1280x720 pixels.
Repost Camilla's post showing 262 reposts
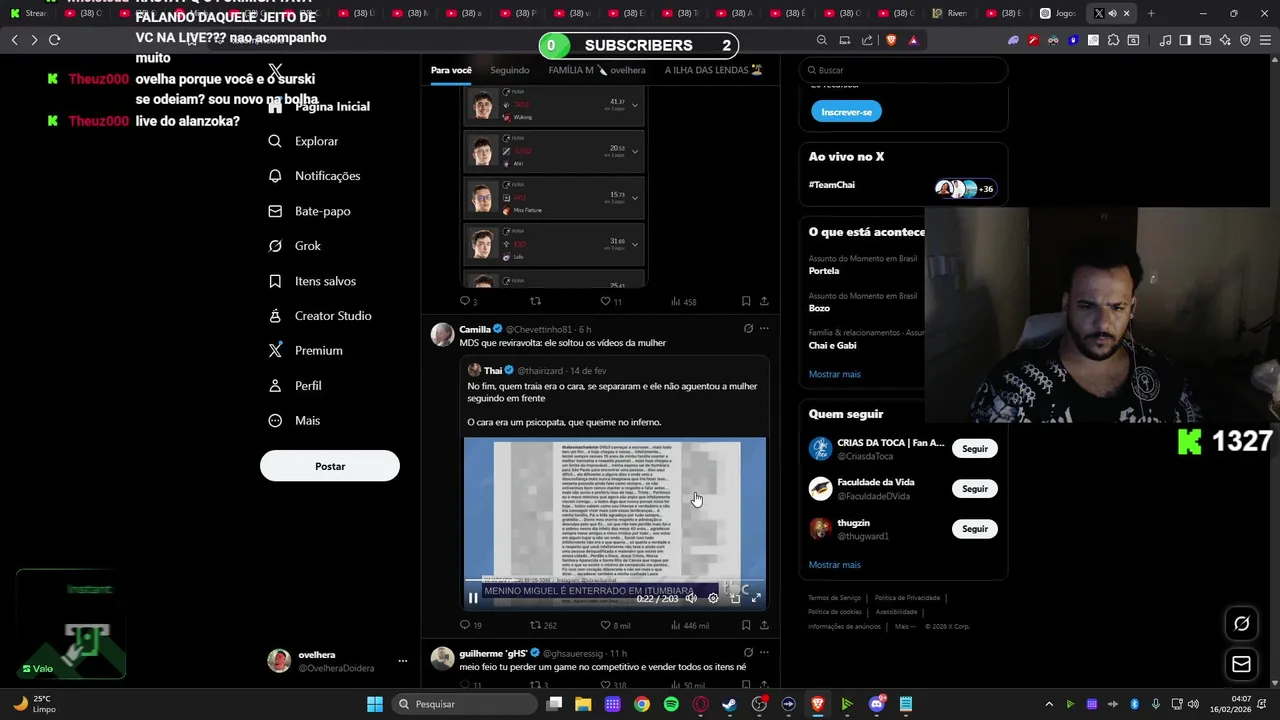tap(543, 625)
